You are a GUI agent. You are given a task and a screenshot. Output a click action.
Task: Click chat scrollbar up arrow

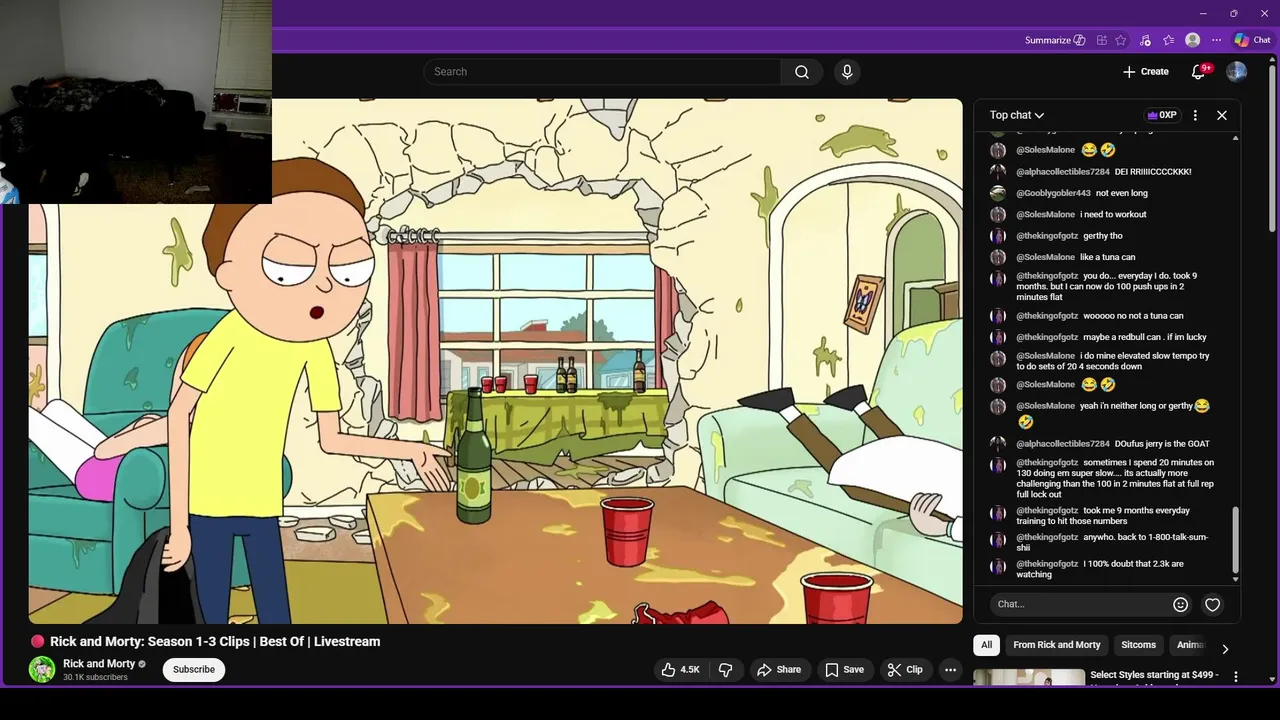(x=1236, y=137)
